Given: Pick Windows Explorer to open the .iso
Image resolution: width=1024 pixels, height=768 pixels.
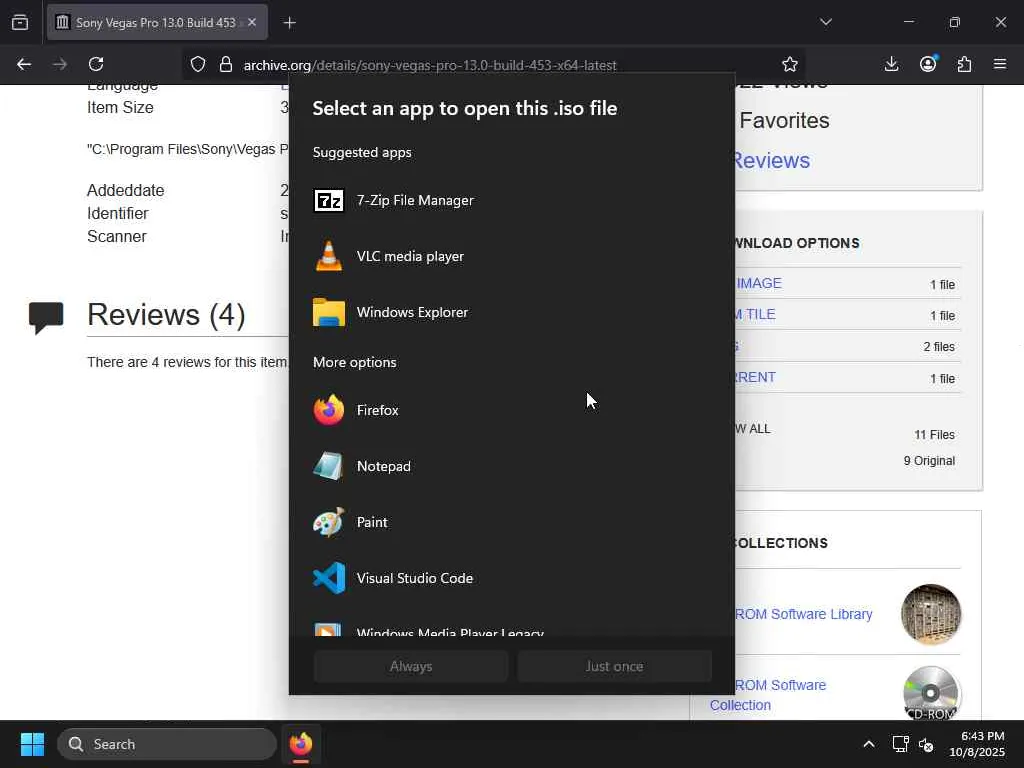Looking at the screenshot, I should (511, 312).
